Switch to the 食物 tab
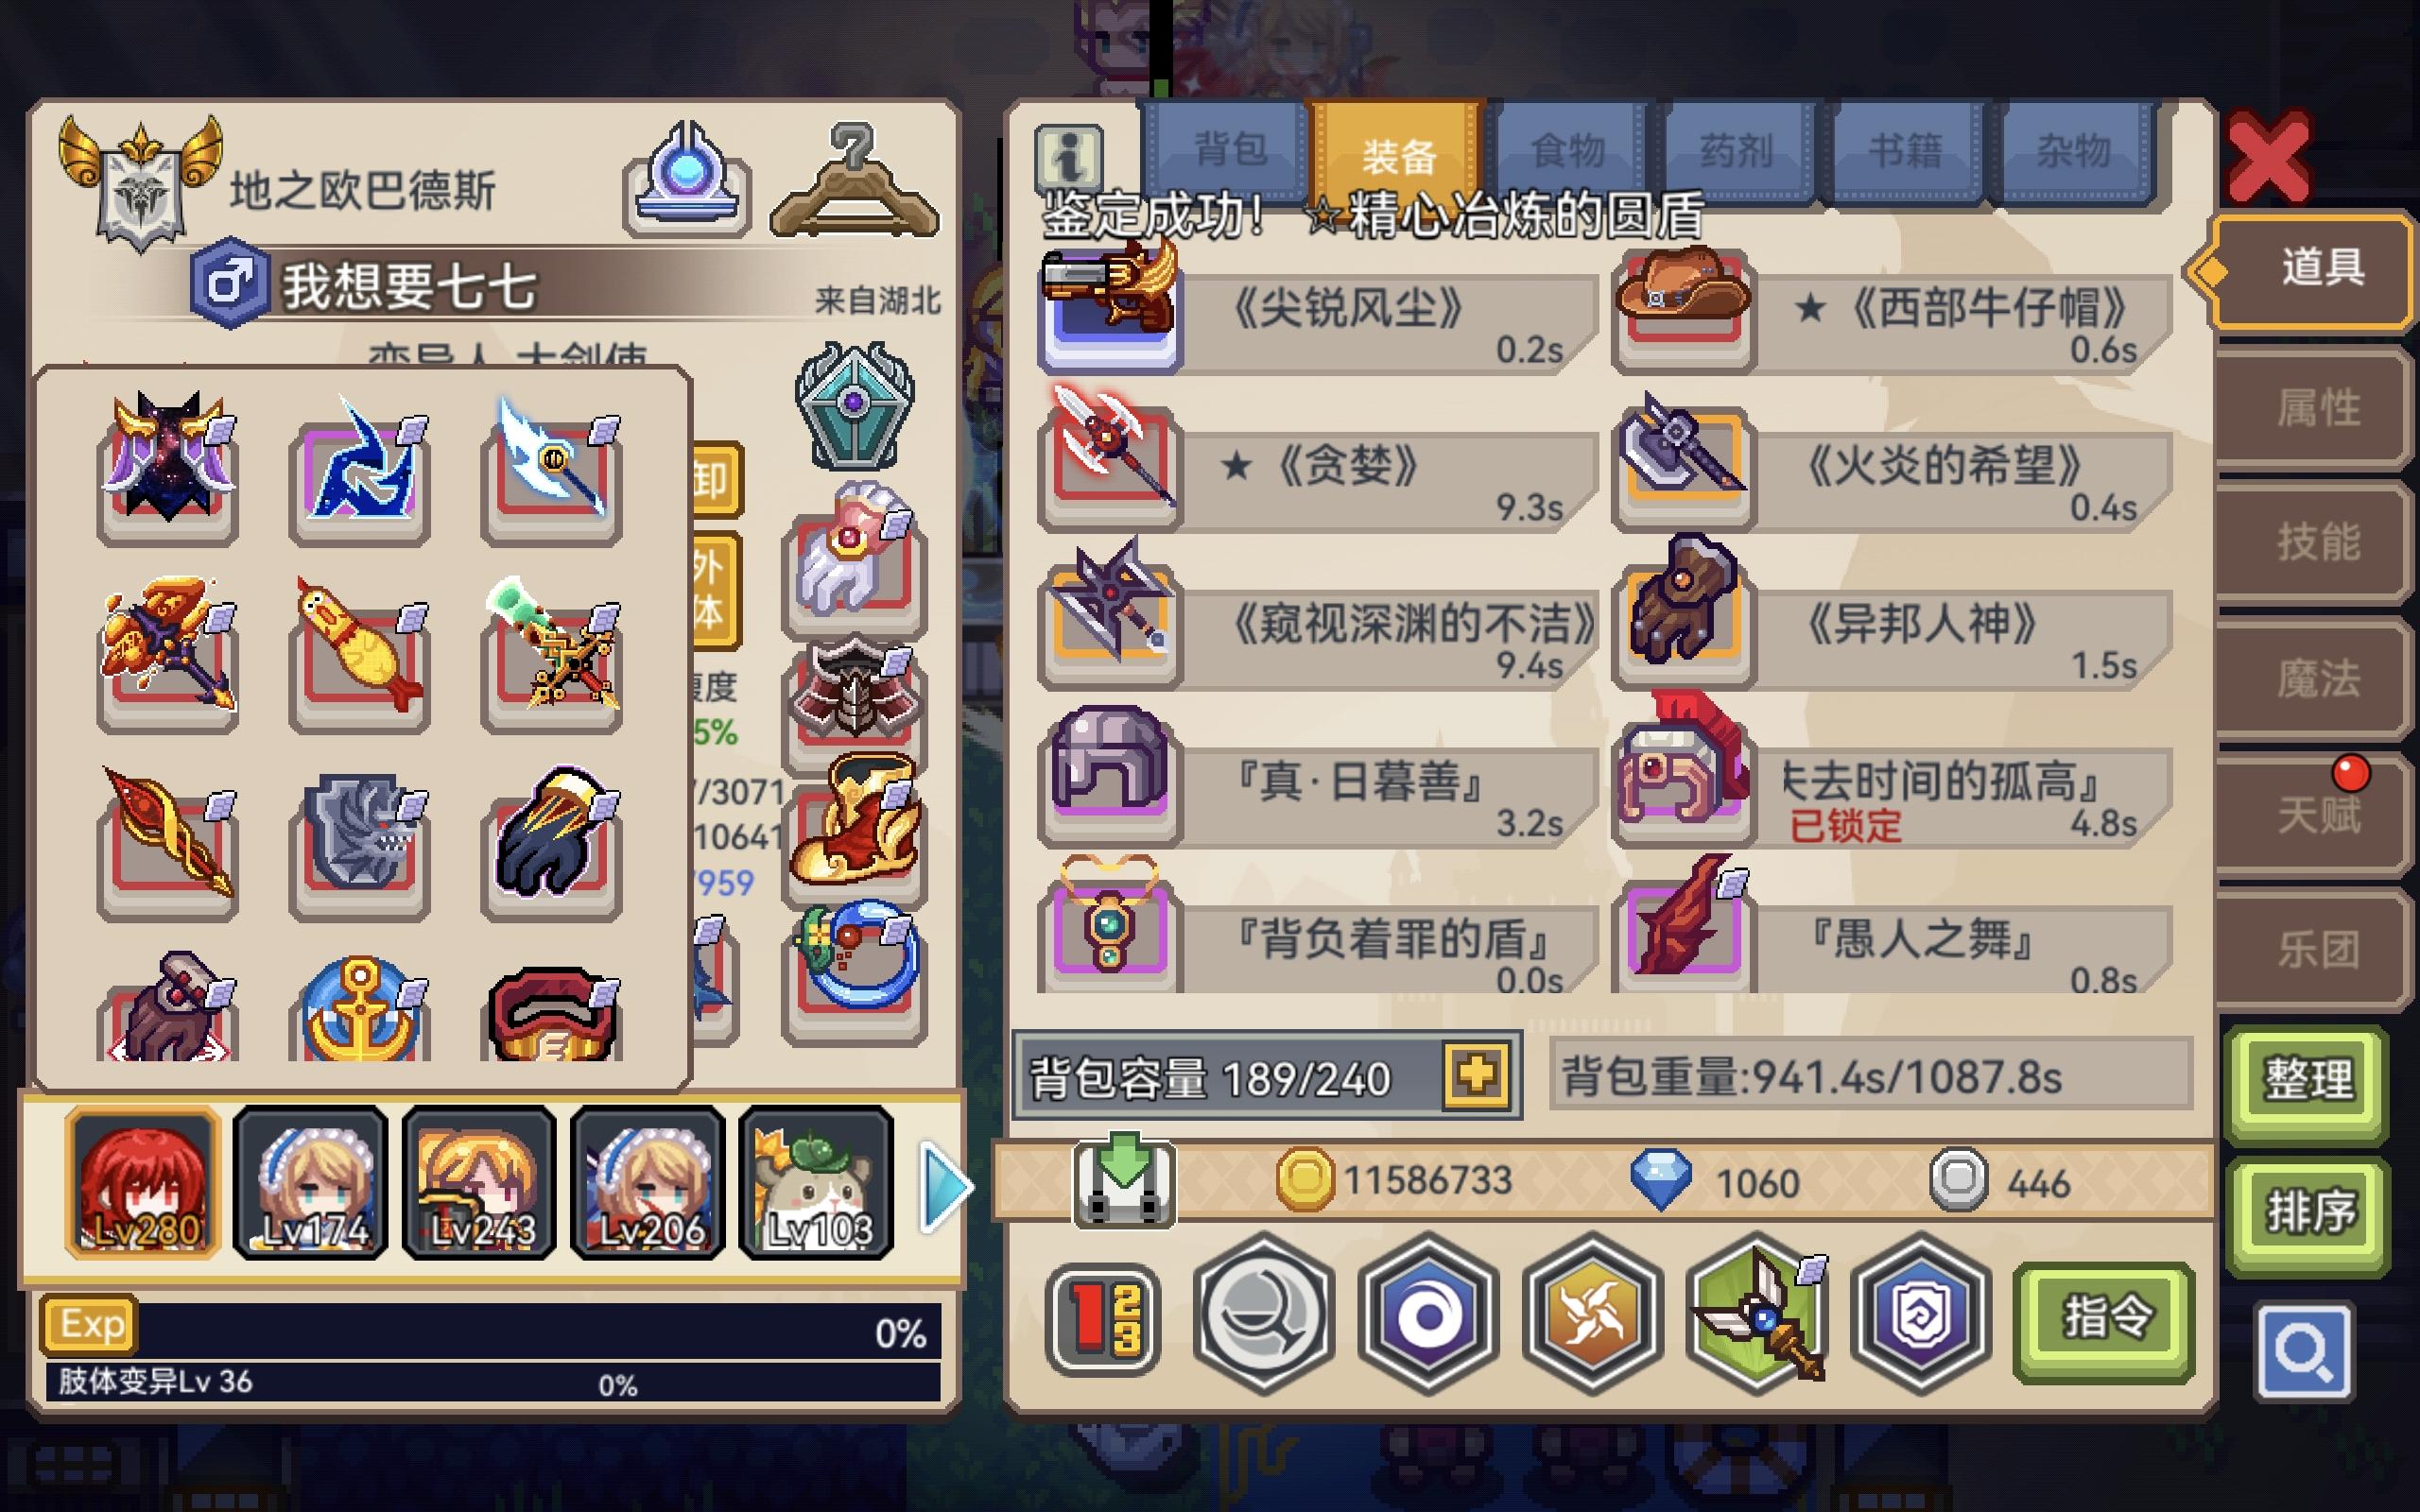The width and height of the screenshot is (2420, 1512). [1568, 152]
